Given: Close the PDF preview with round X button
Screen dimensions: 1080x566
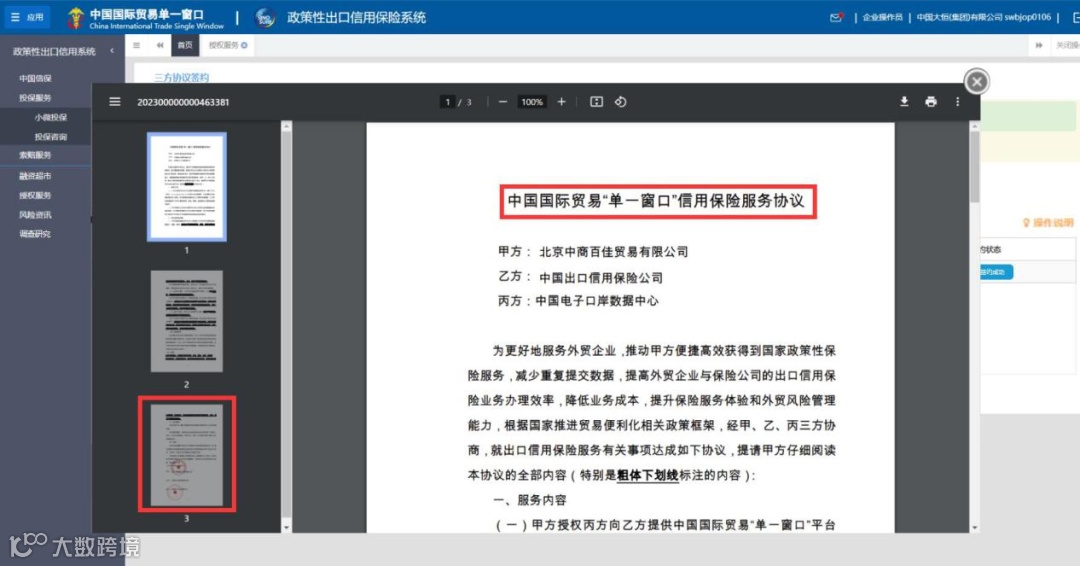Looking at the screenshot, I should [x=977, y=82].
